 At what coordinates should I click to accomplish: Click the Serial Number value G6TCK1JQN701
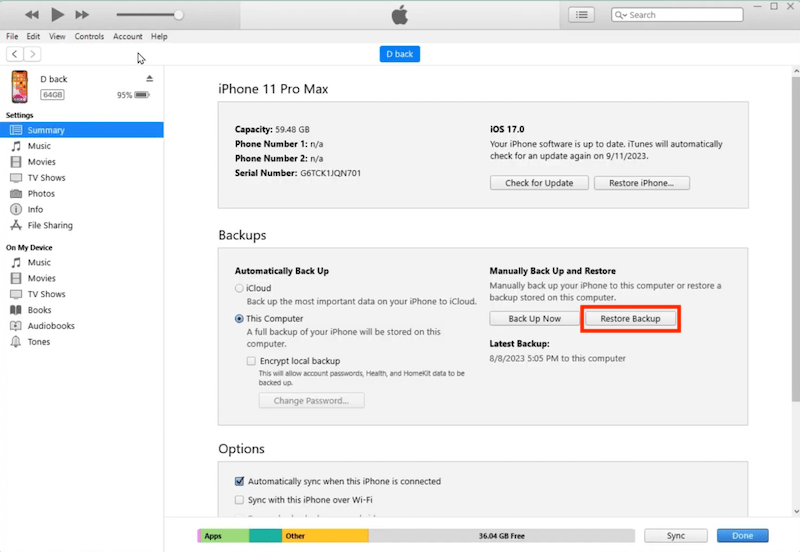click(331, 173)
